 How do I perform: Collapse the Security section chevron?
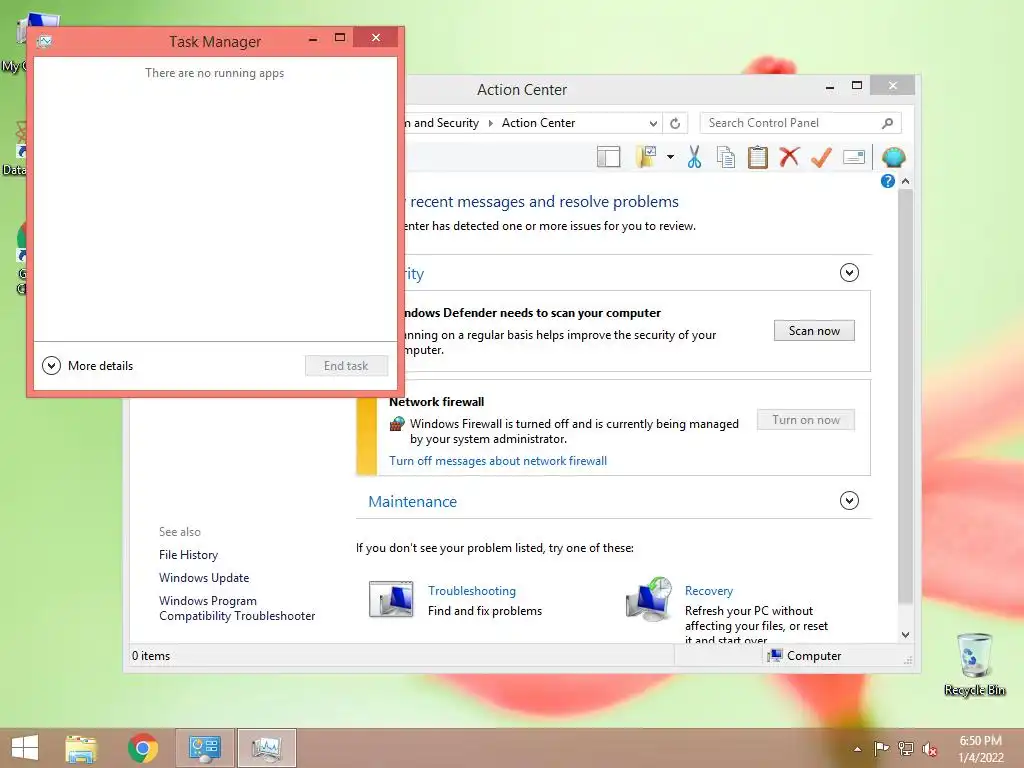pos(849,272)
